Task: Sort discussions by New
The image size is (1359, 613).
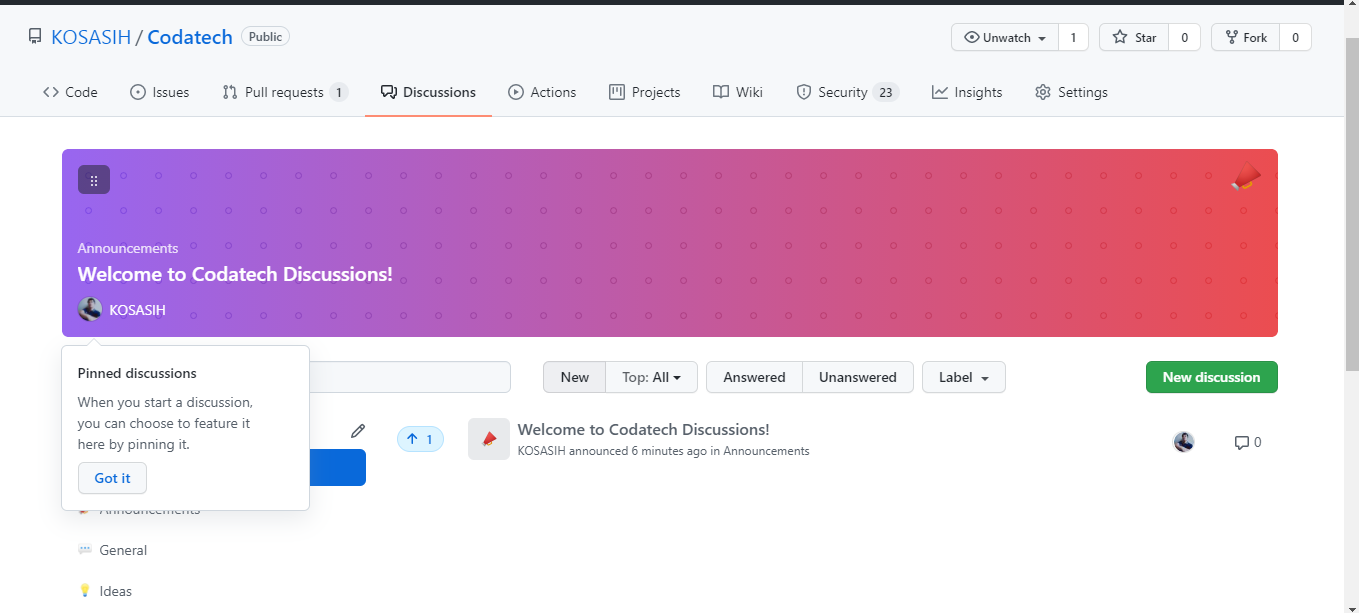Action: point(575,377)
